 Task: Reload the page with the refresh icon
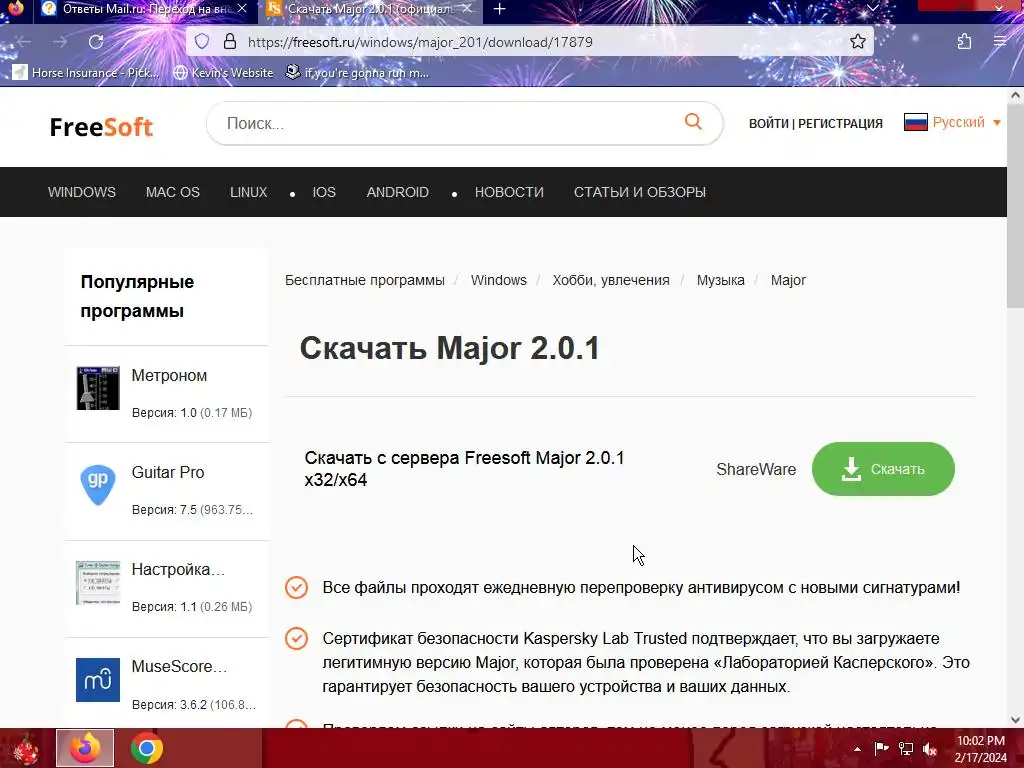(96, 42)
